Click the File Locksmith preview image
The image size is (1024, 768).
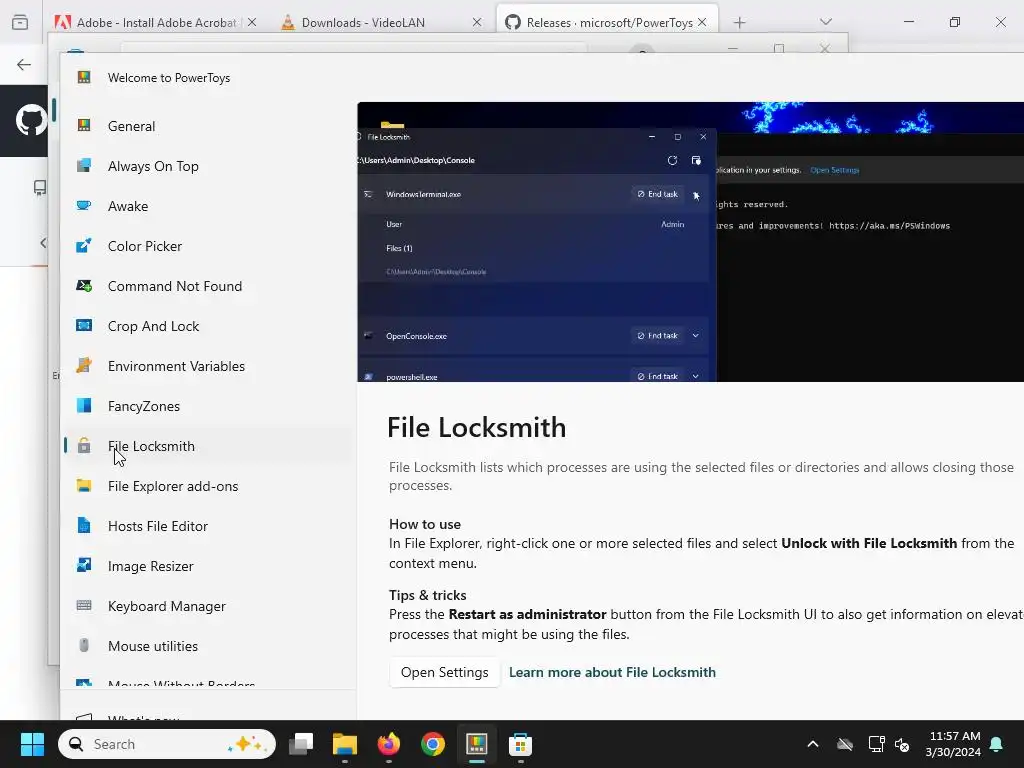(690, 242)
